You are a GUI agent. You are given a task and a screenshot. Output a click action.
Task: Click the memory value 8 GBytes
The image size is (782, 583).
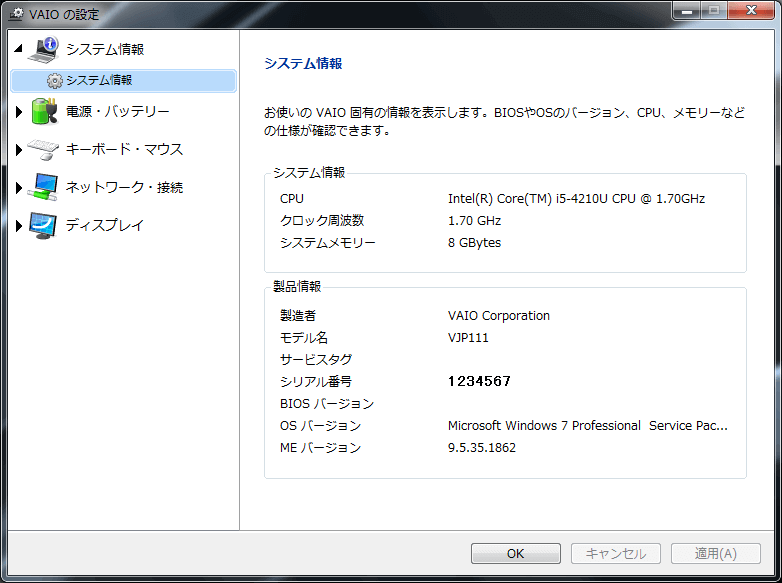click(474, 242)
